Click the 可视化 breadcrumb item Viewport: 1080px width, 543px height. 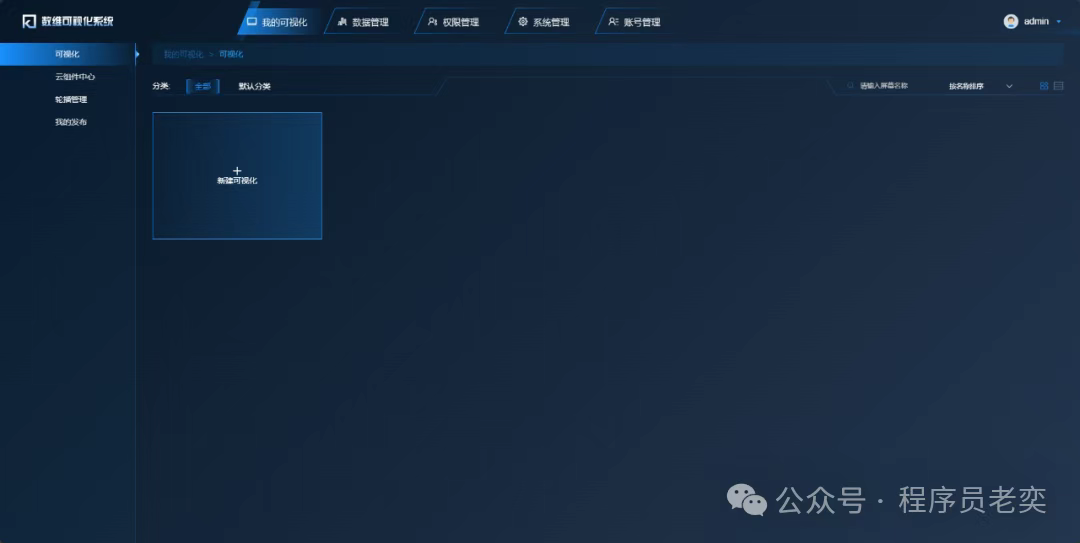coord(231,54)
